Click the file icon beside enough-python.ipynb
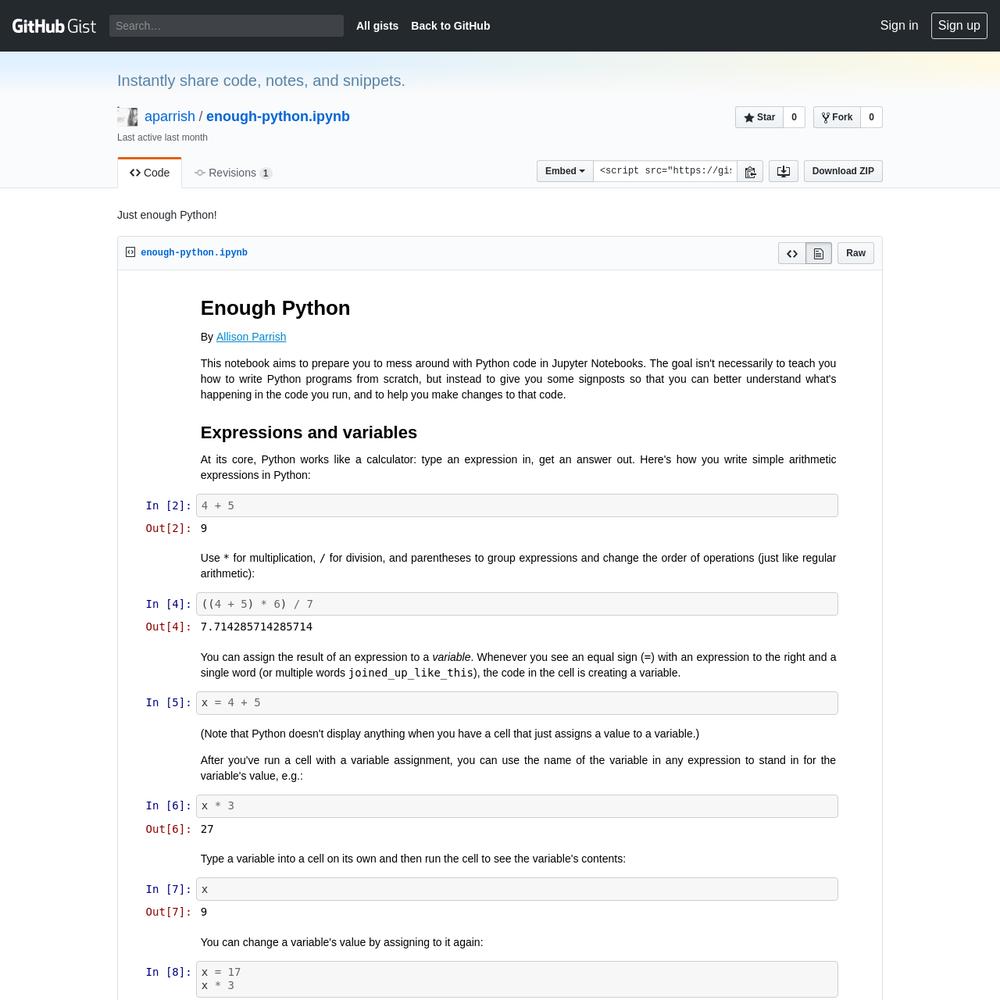The image size is (1000, 1000). (130, 252)
